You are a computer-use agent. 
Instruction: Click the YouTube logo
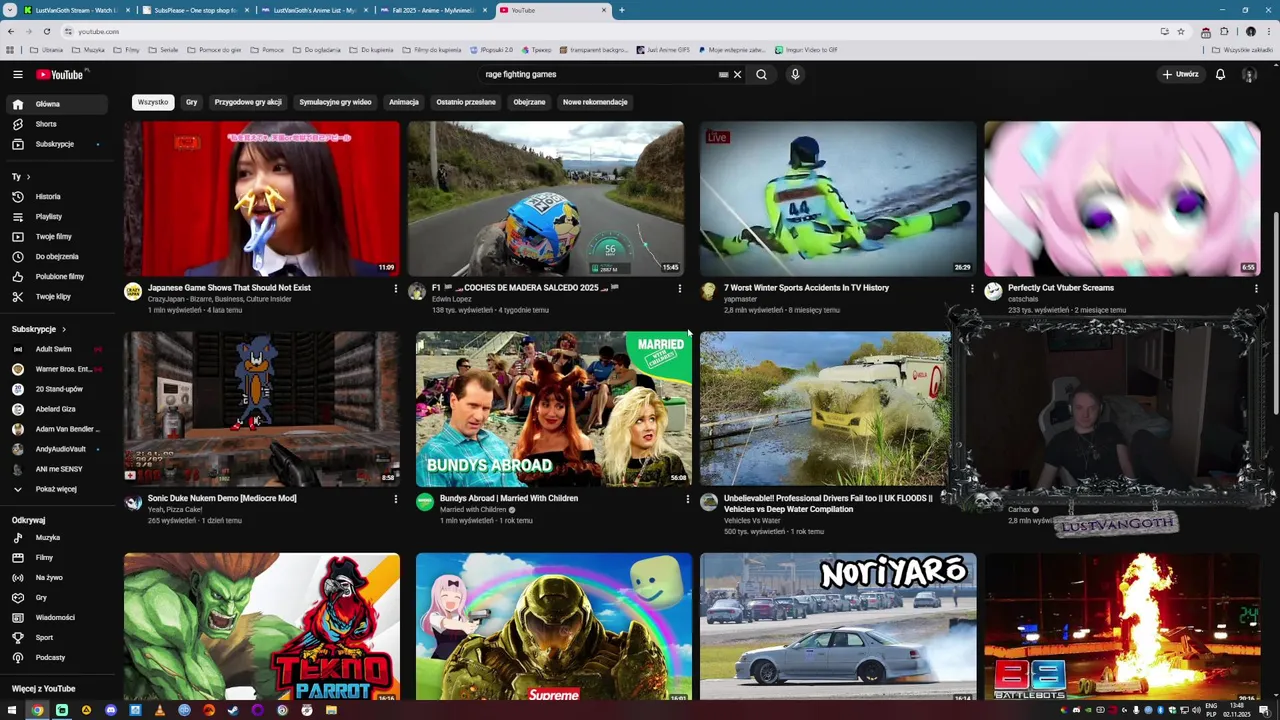point(61,74)
